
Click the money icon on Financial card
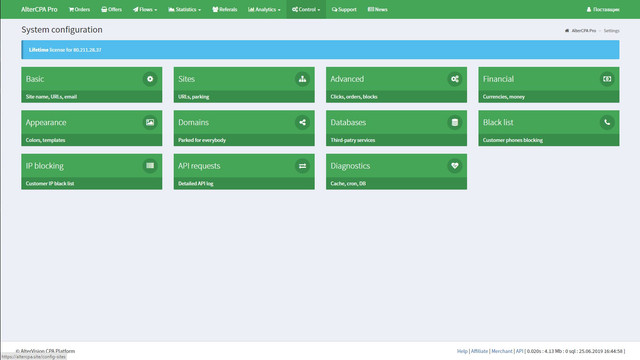click(x=607, y=79)
